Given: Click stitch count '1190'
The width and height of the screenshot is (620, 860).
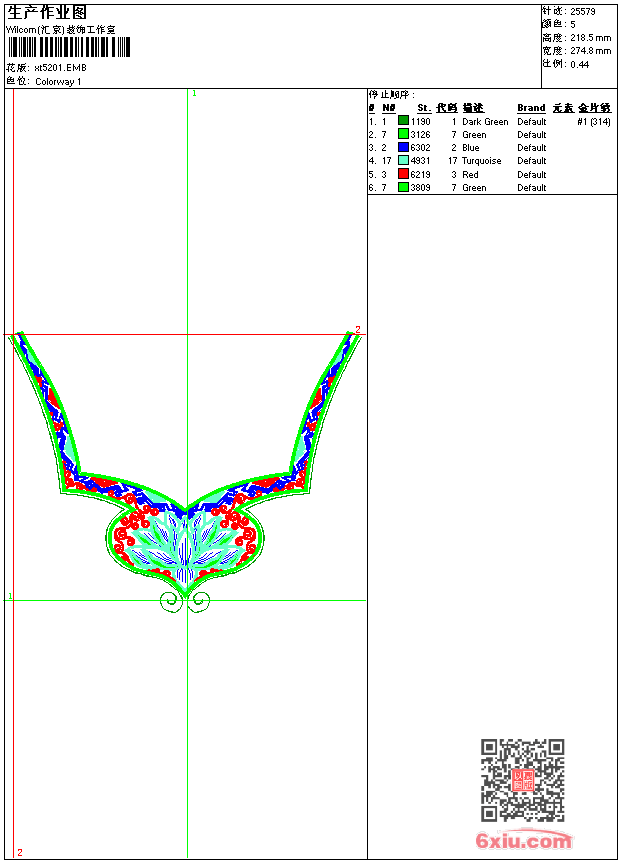Looking at the screenshot, I should click(420, 122).
